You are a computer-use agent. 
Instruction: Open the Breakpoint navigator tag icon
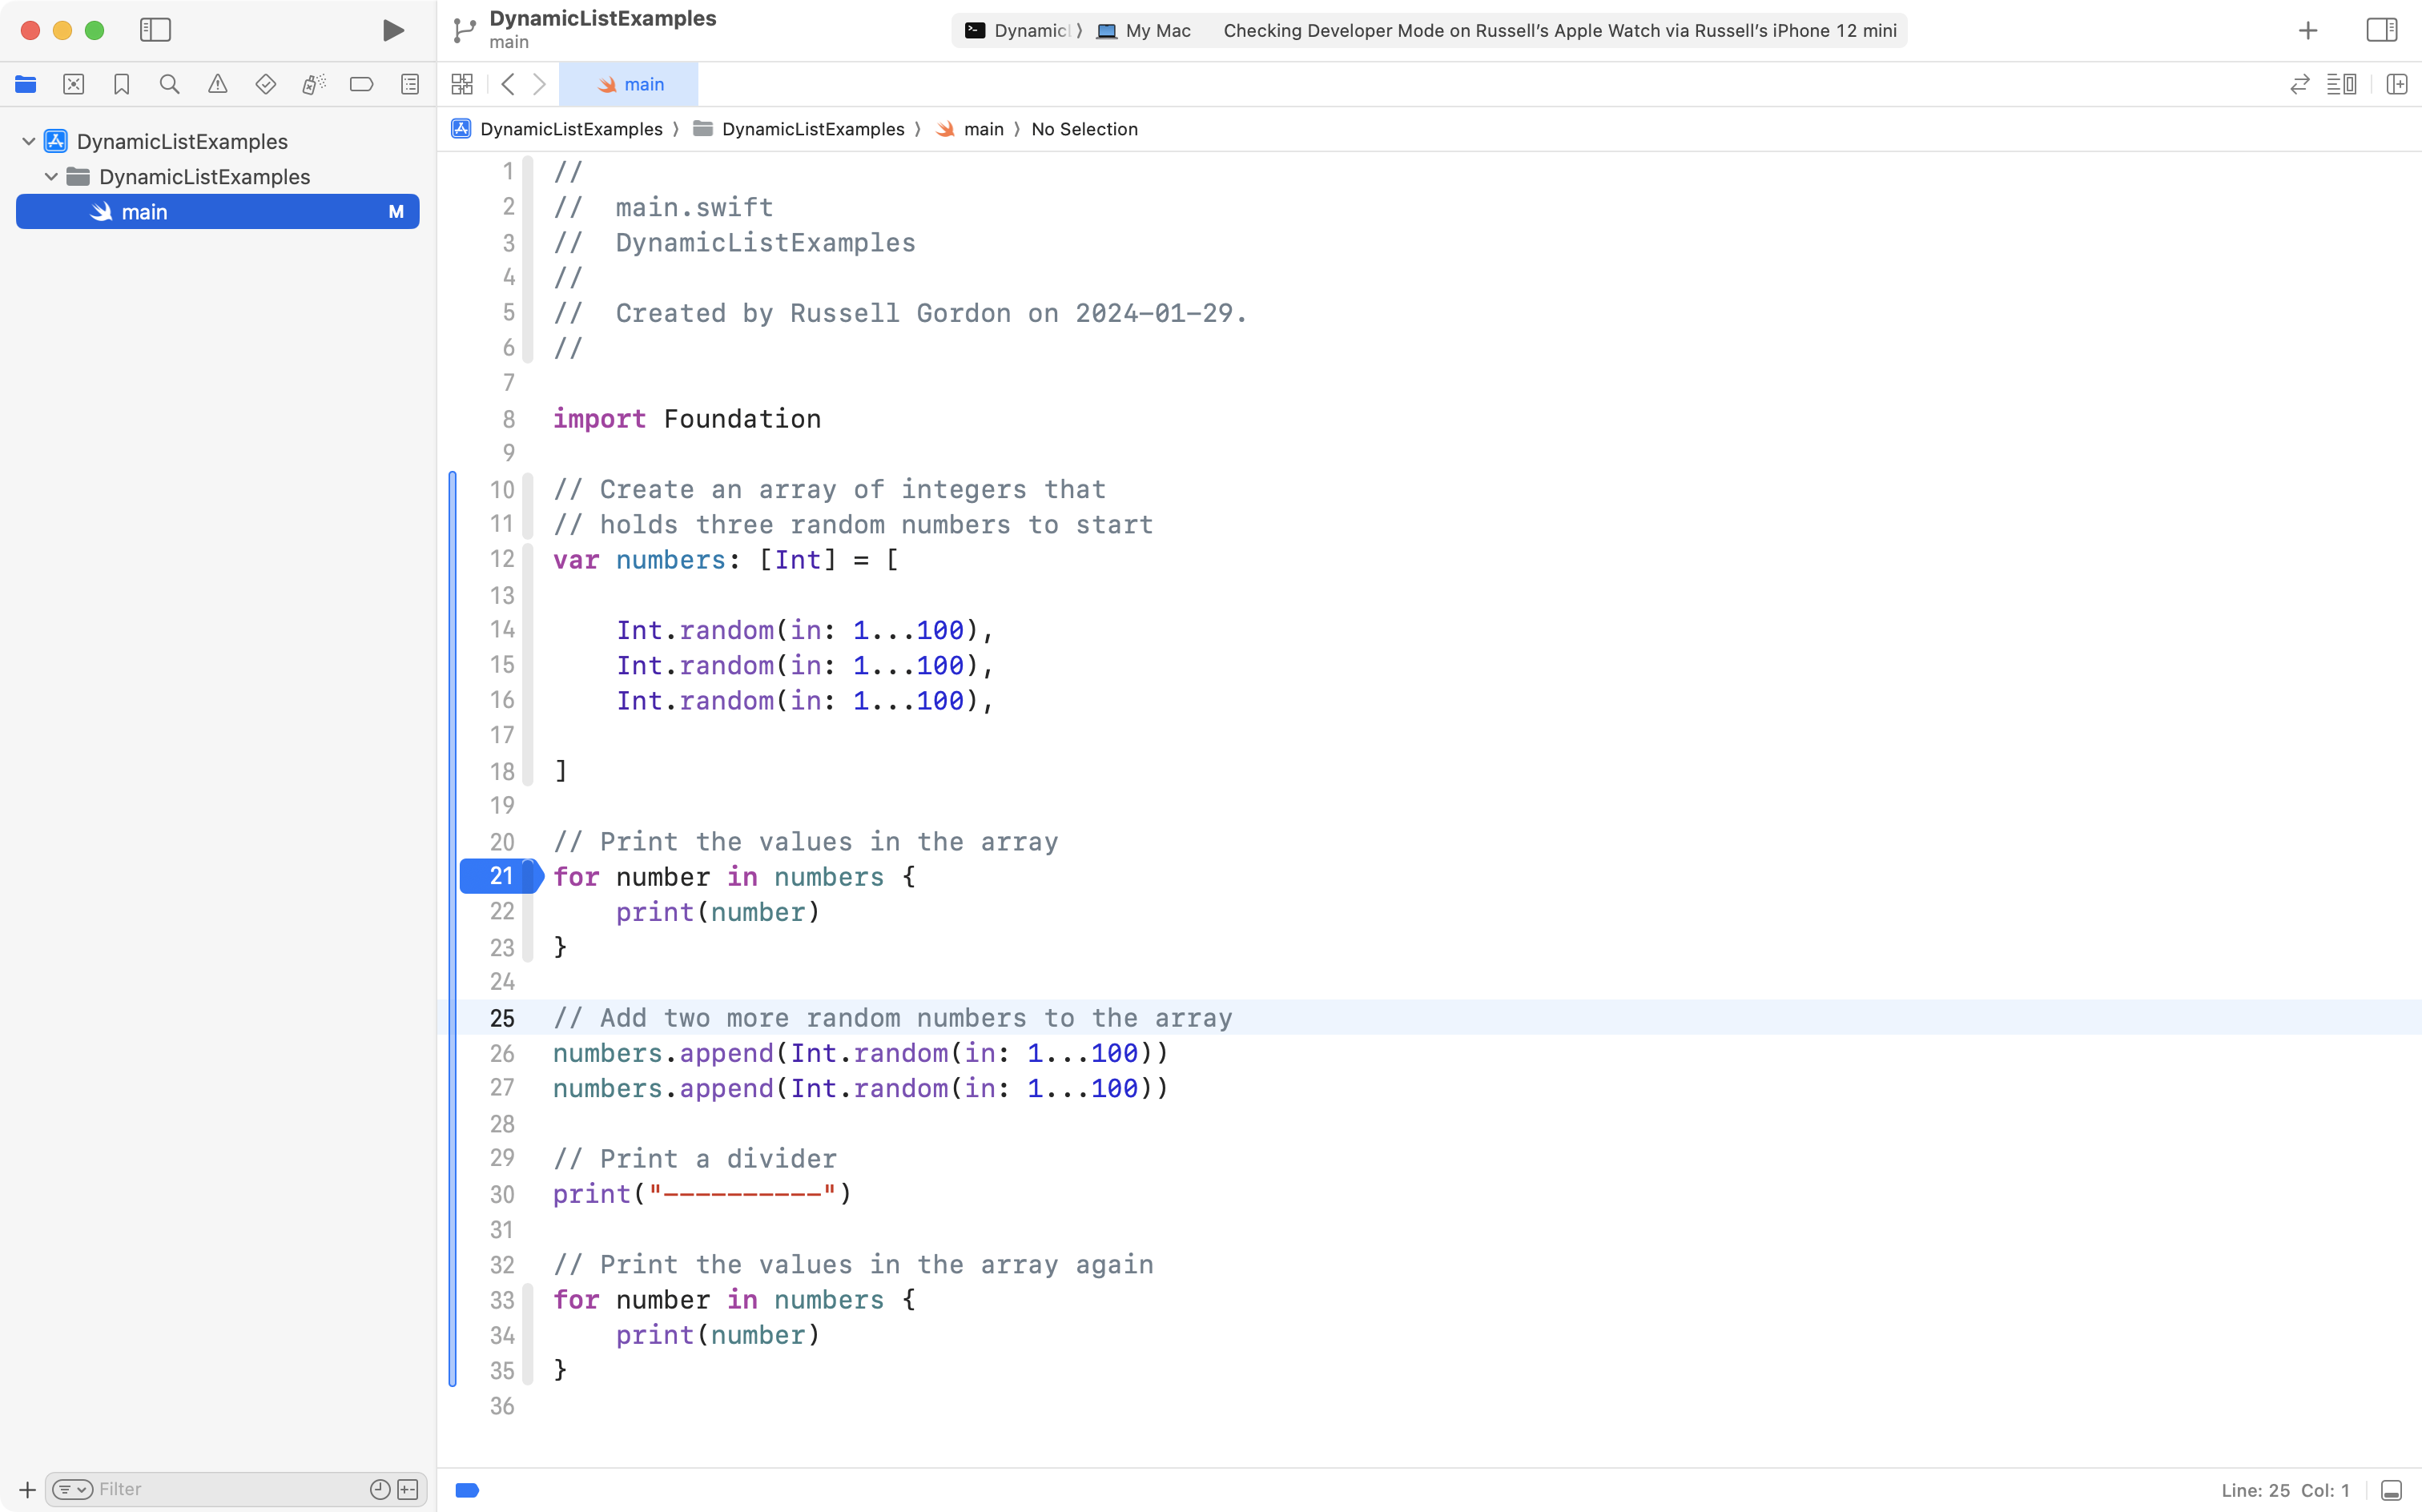click(x=362, y=84)
